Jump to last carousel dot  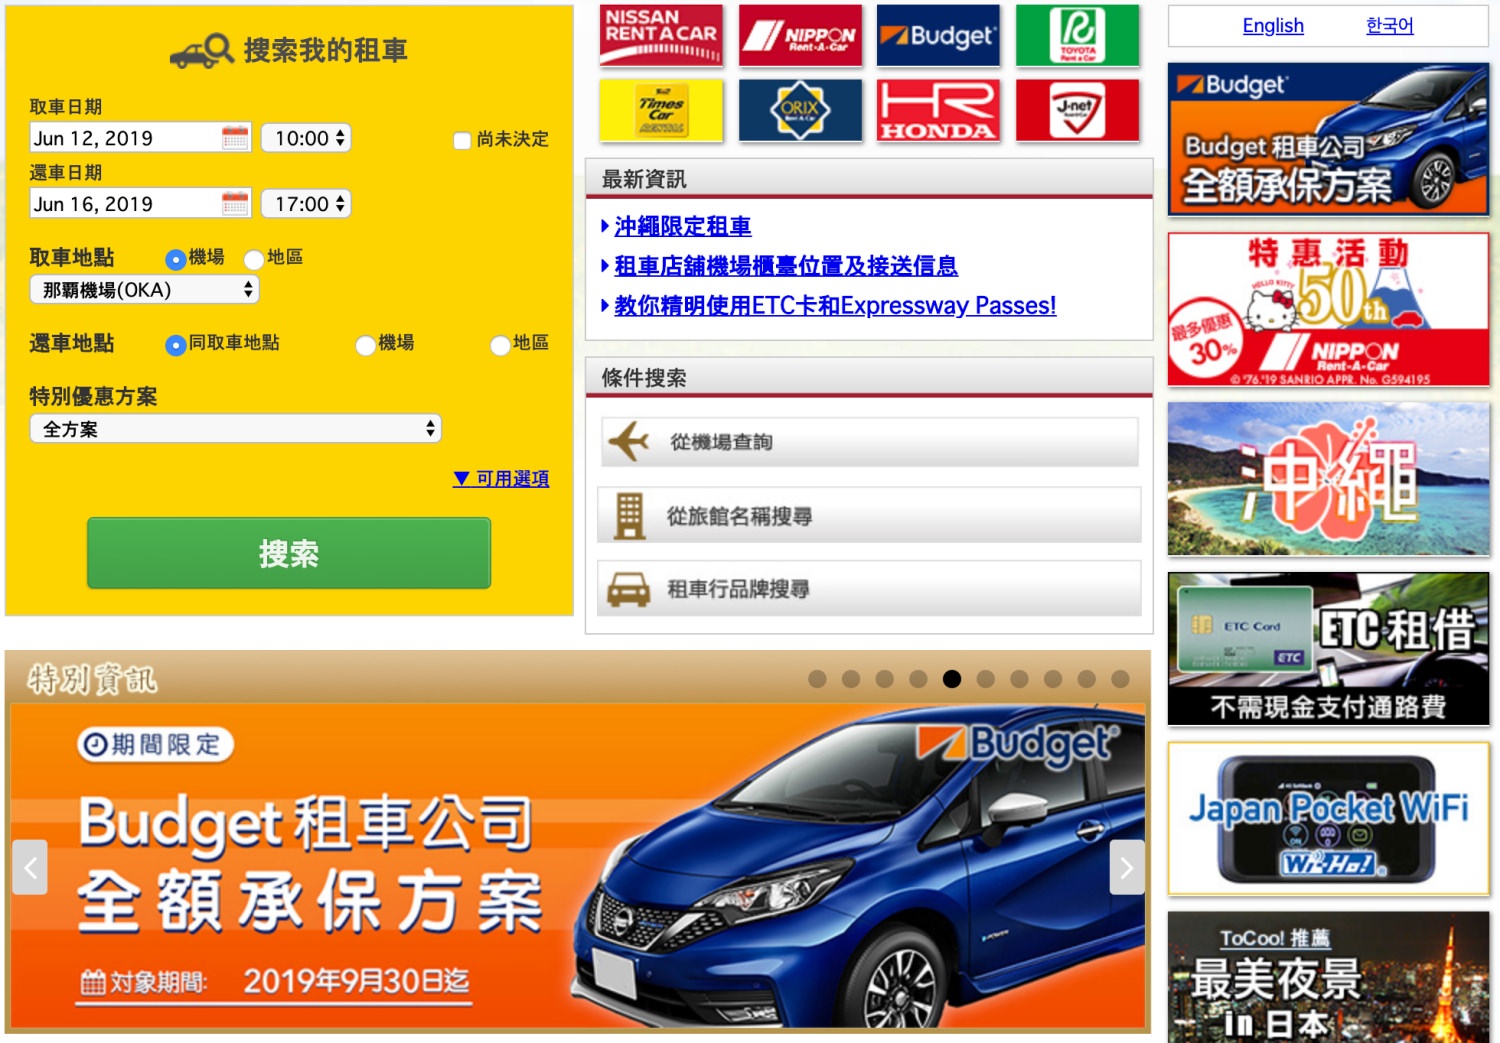(x=1120, y=679)
